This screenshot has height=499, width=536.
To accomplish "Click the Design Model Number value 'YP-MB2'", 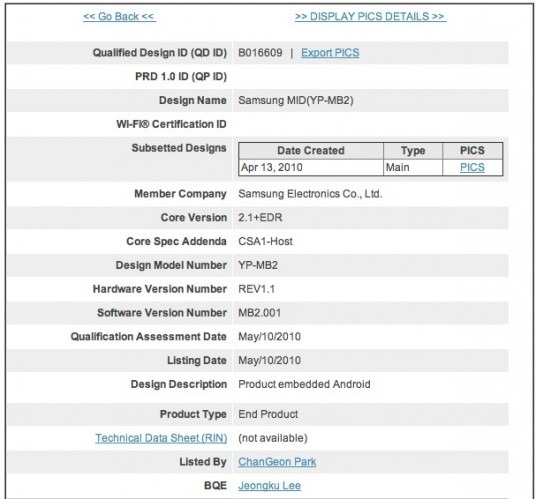I will pos(258,265).
